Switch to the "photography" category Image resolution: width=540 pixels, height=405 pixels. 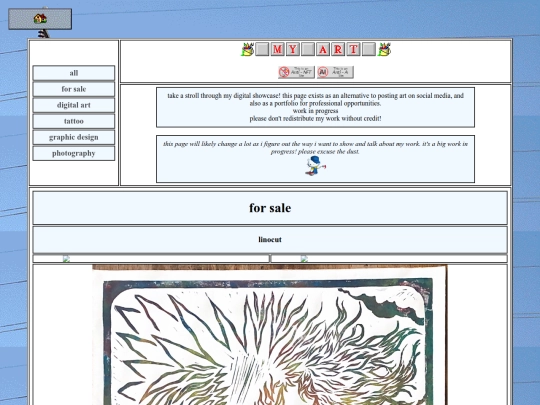click(74, 153)
